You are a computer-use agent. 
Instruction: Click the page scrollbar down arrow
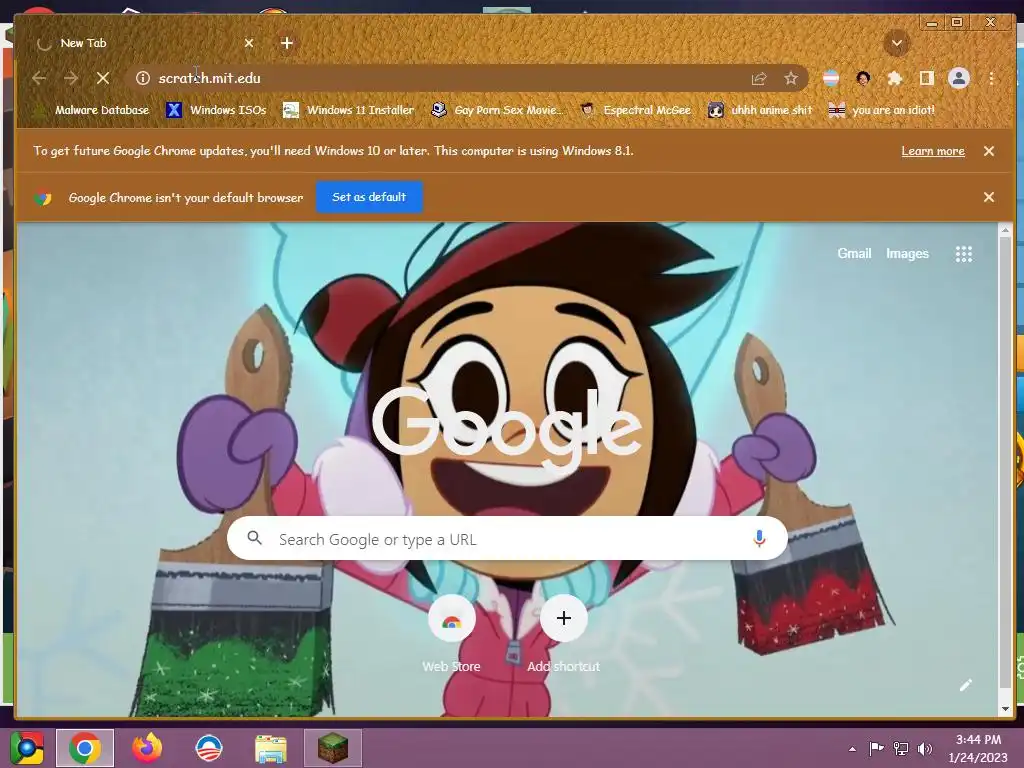click(x=1005, y=709)
